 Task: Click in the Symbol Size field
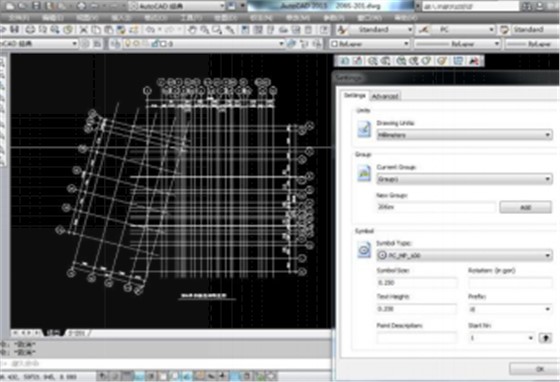click(x=416, y=283)
